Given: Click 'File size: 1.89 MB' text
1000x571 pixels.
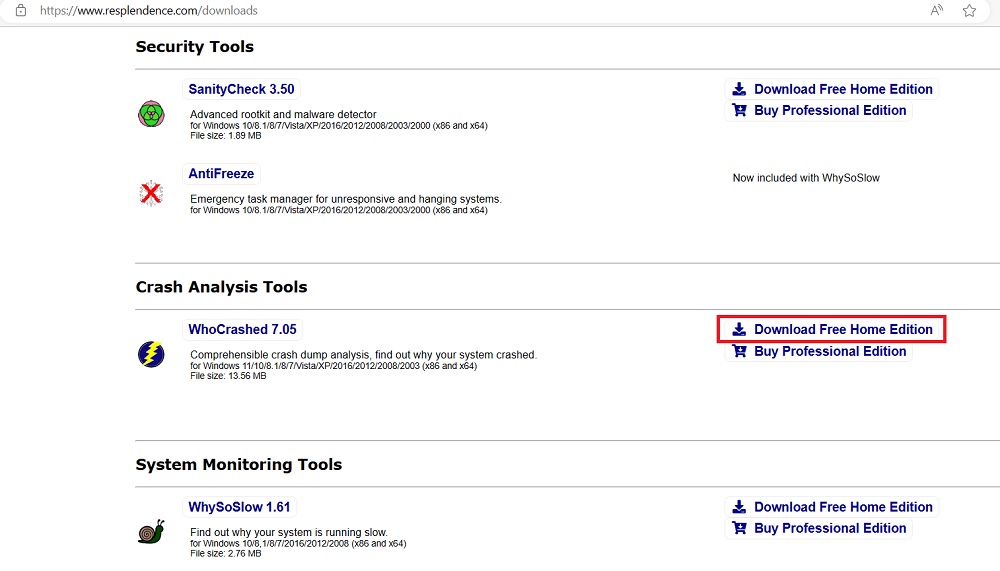Looking at the screenshot, I should click(x=226, y=135).
